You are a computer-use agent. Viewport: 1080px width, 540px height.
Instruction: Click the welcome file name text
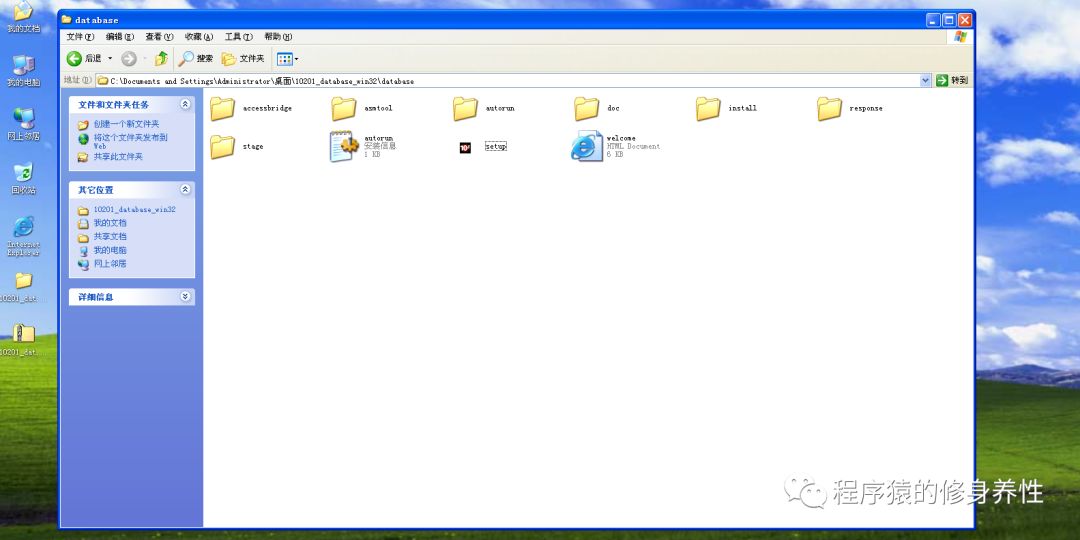(621, 138)
